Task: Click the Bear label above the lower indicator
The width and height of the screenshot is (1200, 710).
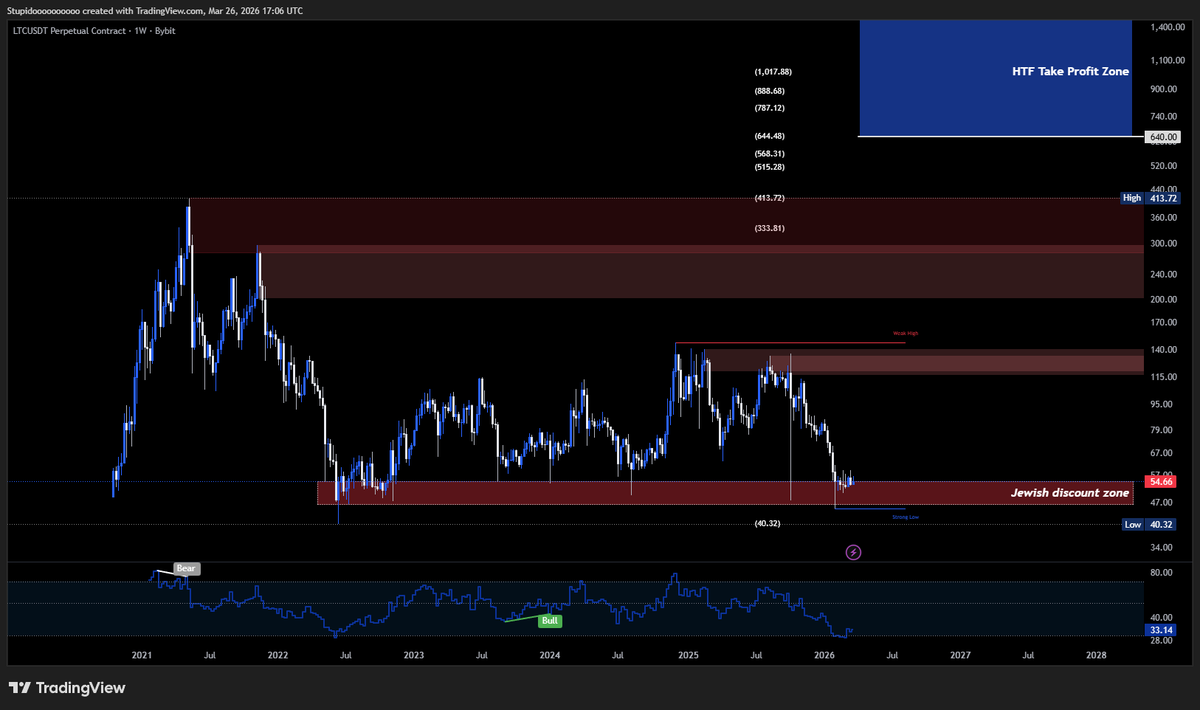Action: click(185, 568)
